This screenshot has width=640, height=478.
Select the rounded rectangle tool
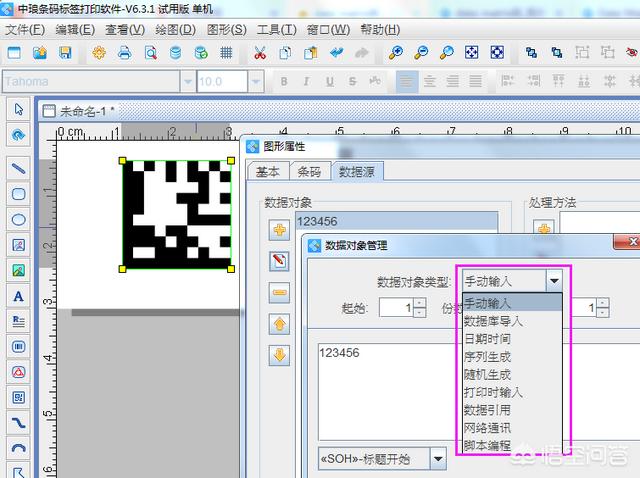point(18,194)
